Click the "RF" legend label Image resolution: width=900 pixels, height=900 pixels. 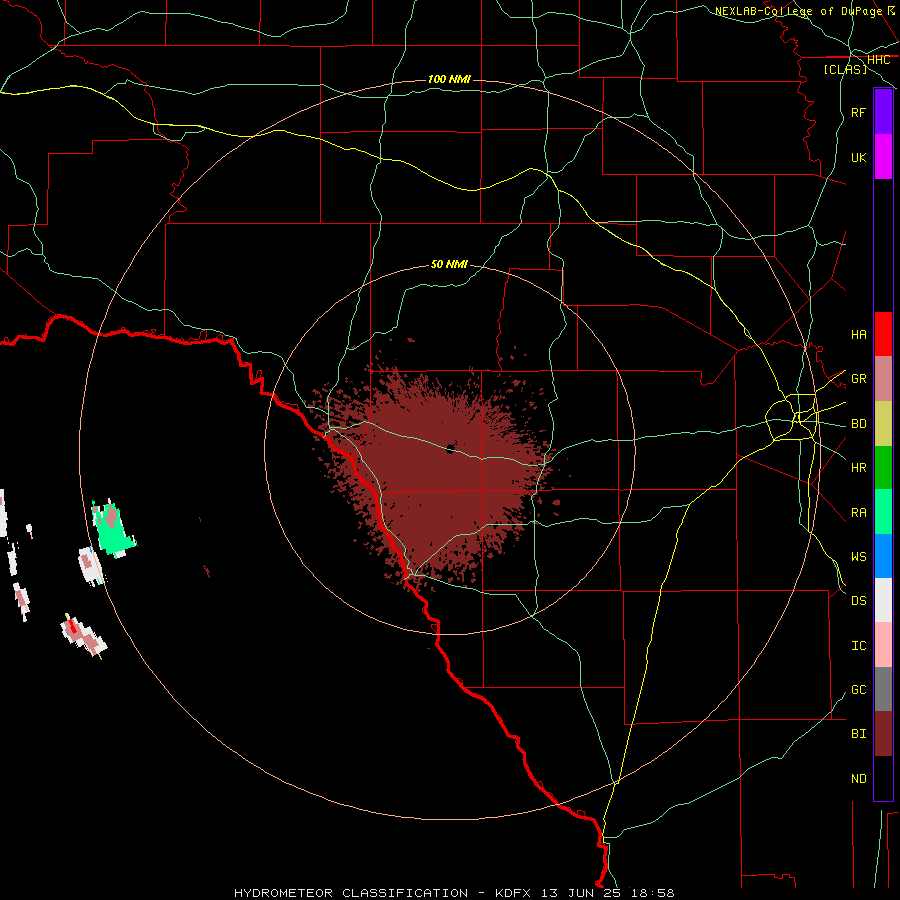[x=859, y=112]
